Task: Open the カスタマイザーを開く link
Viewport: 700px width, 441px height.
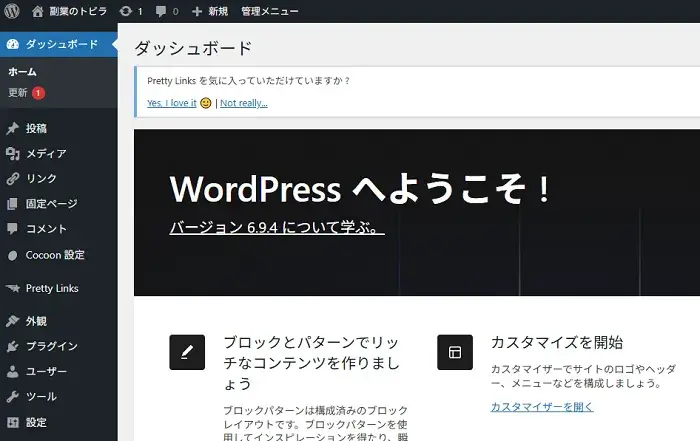Action: [542, 407]
